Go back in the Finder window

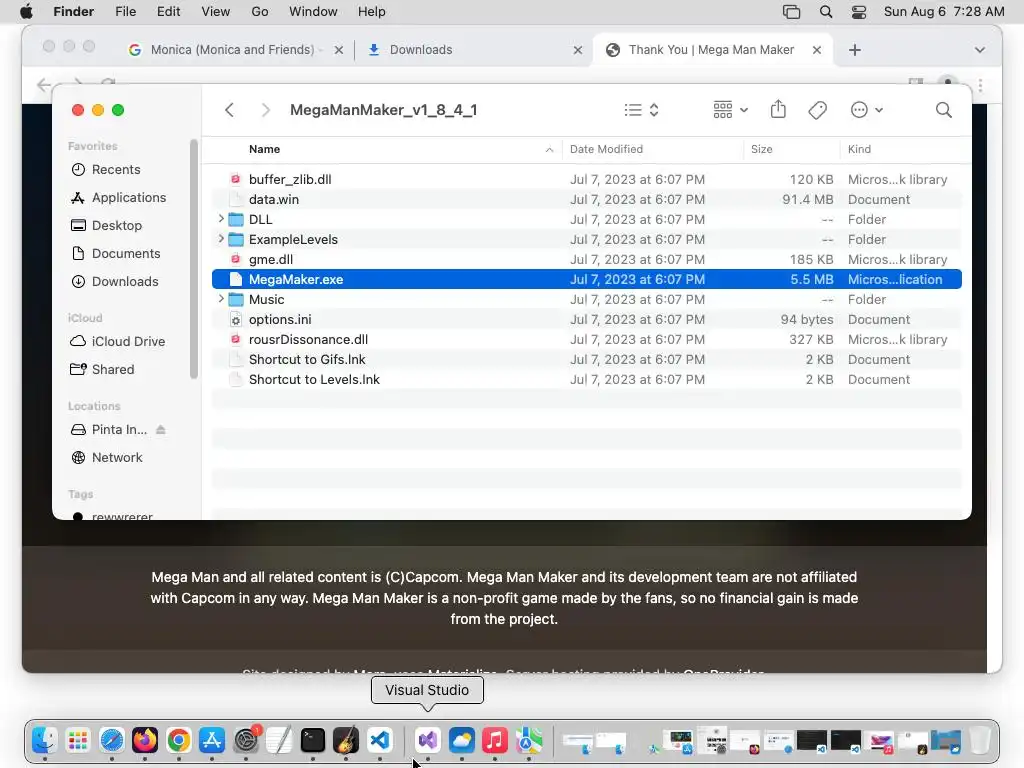click(229, 110)
